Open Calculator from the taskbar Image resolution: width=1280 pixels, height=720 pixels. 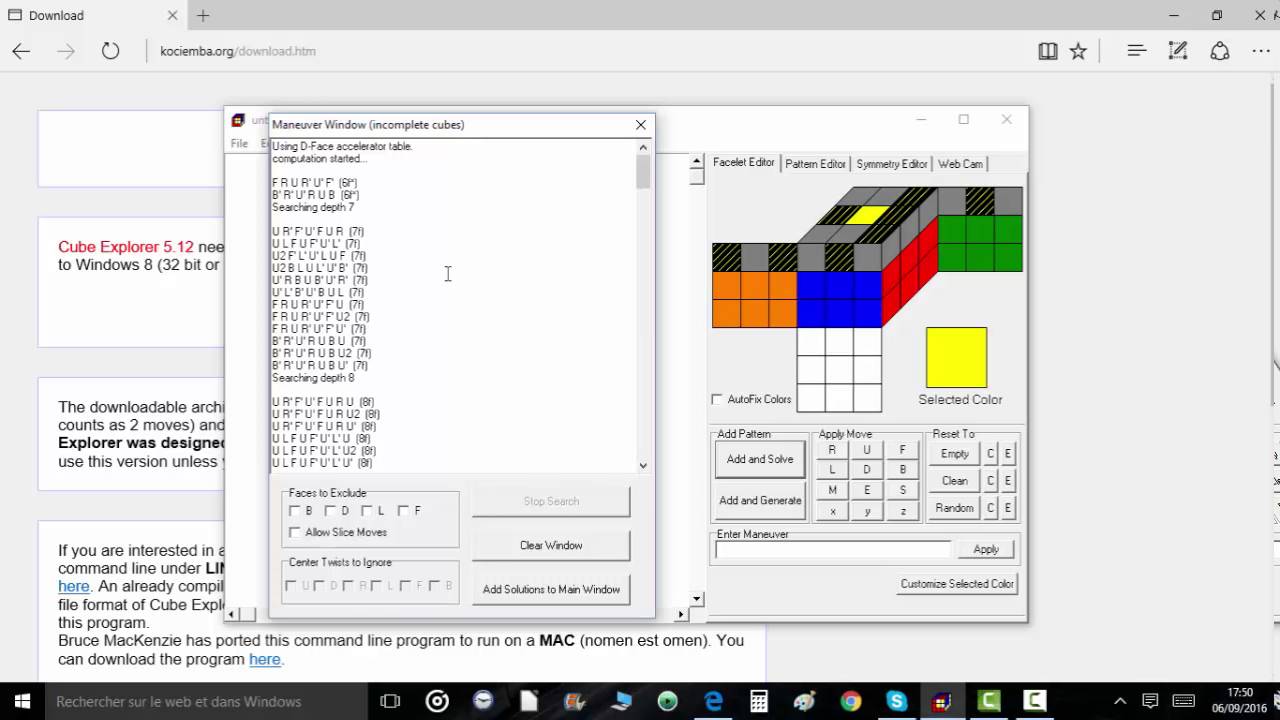759,701
